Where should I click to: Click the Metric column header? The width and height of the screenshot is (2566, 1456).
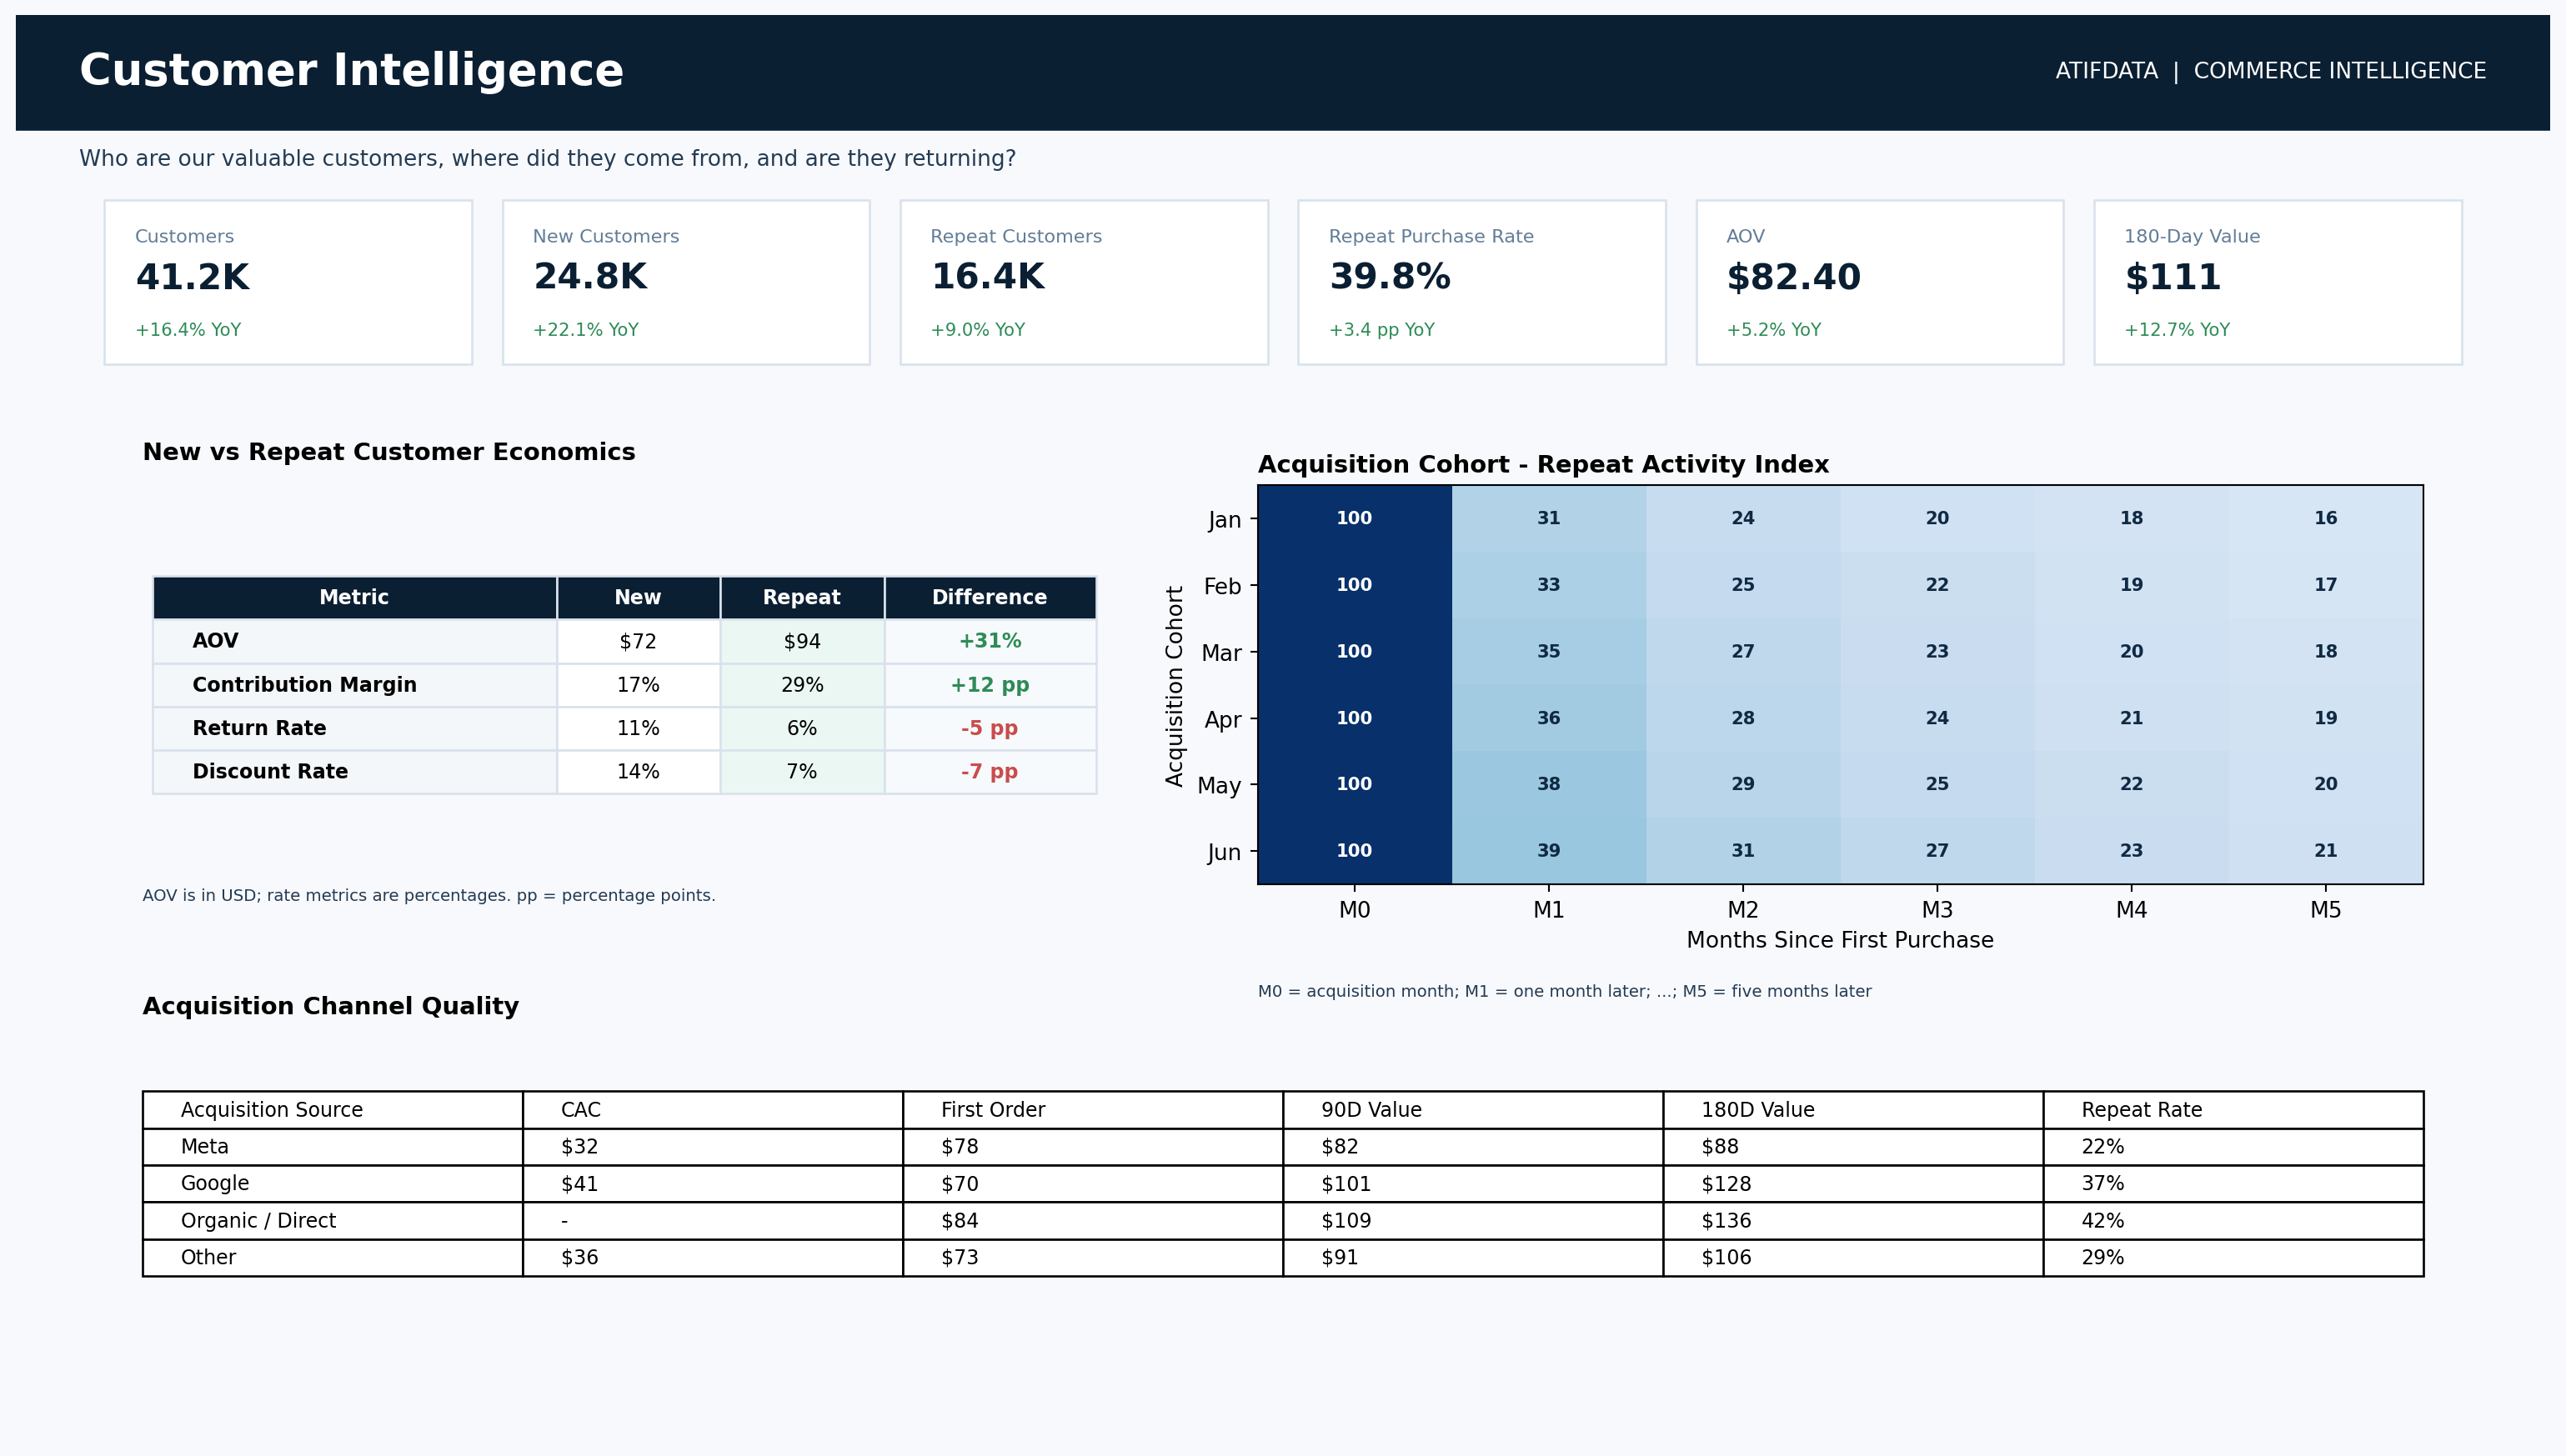[354, 597]
